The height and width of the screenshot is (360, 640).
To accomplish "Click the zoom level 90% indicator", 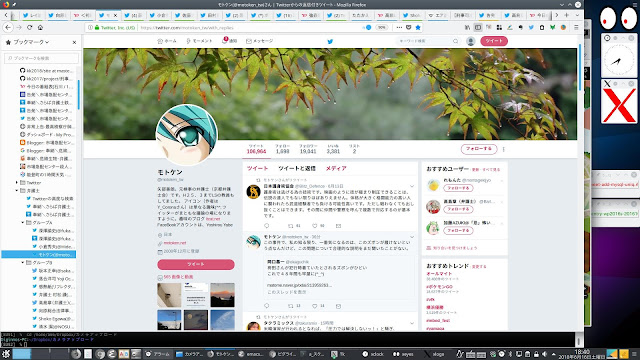I will pos(382,27).
